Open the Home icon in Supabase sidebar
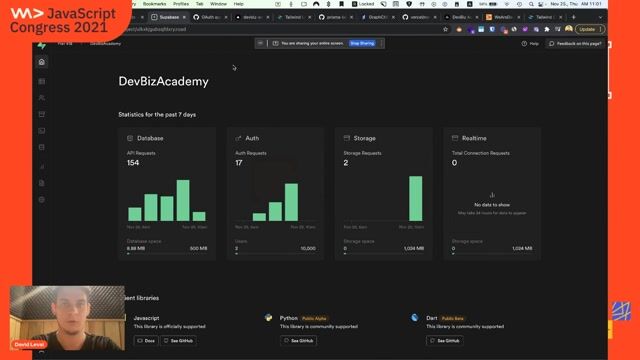The image size is (640, 360). (x=42, y=62)
